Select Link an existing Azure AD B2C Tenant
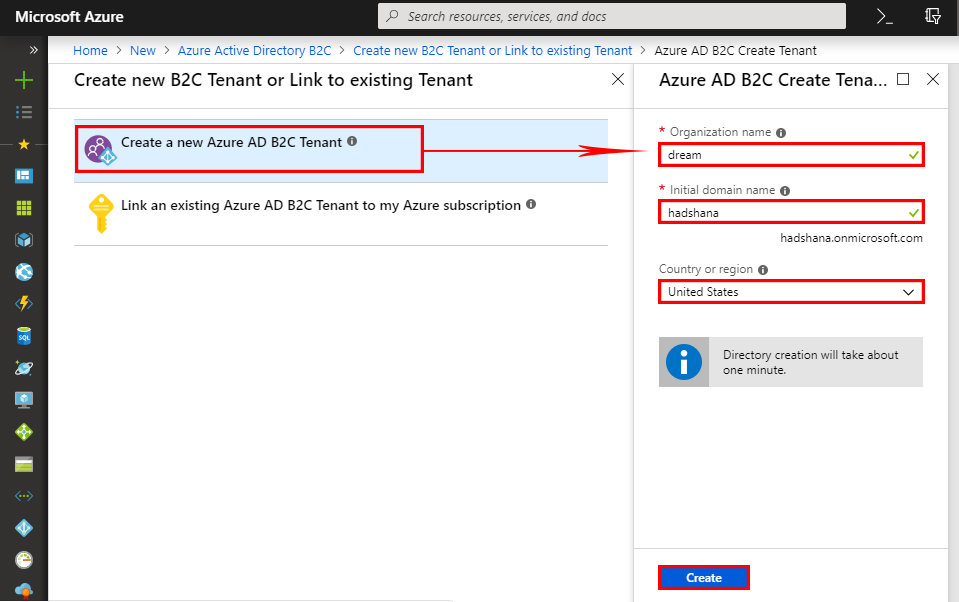 (341, 214)
